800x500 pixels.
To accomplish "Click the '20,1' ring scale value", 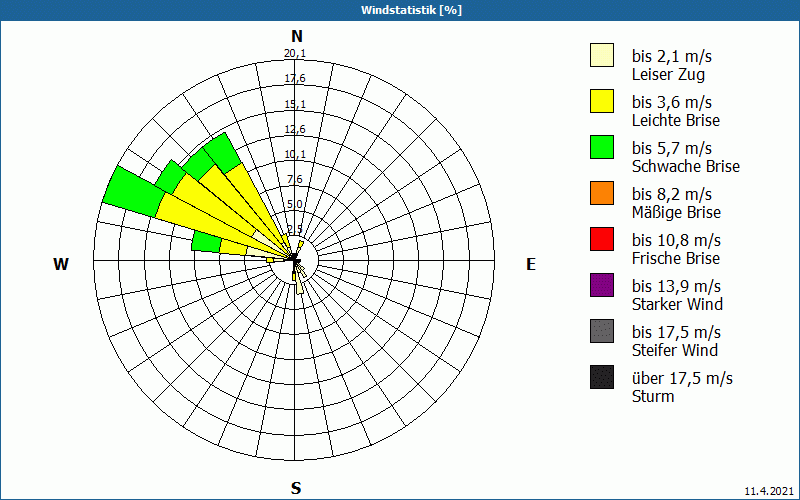I will click(x=295, y=54).
